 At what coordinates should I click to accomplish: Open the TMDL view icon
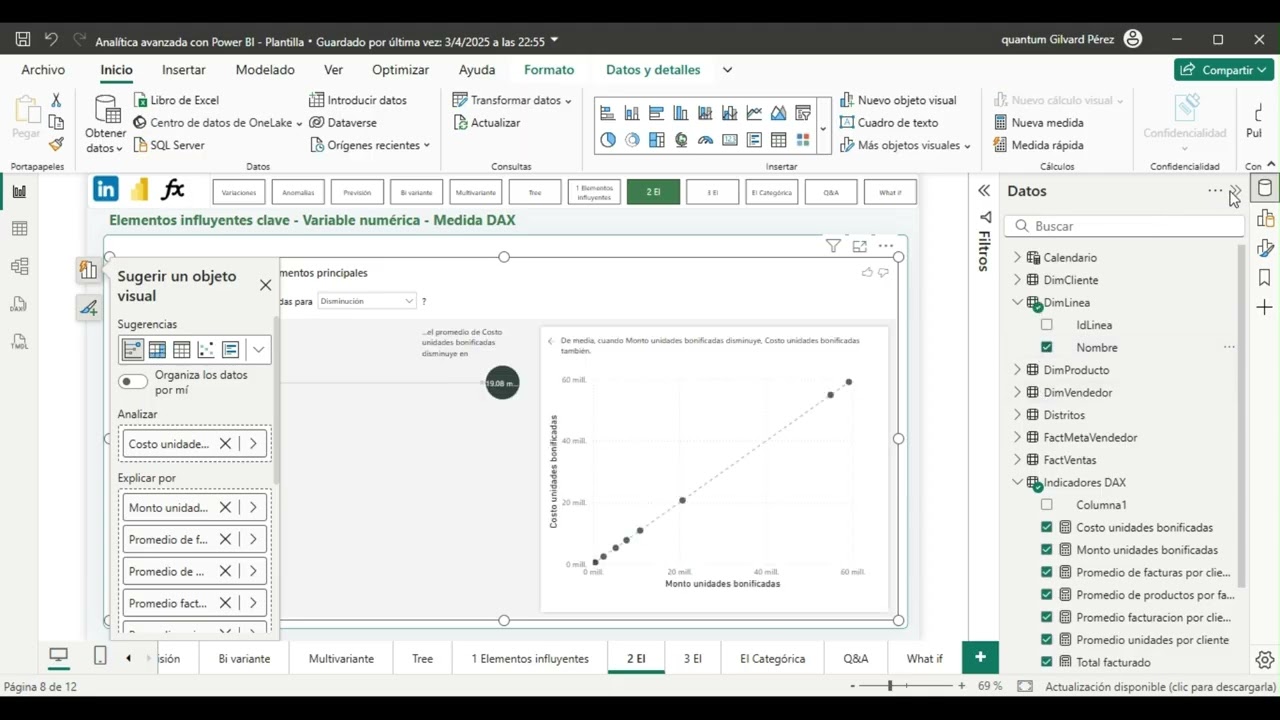(x=19, y=342)
